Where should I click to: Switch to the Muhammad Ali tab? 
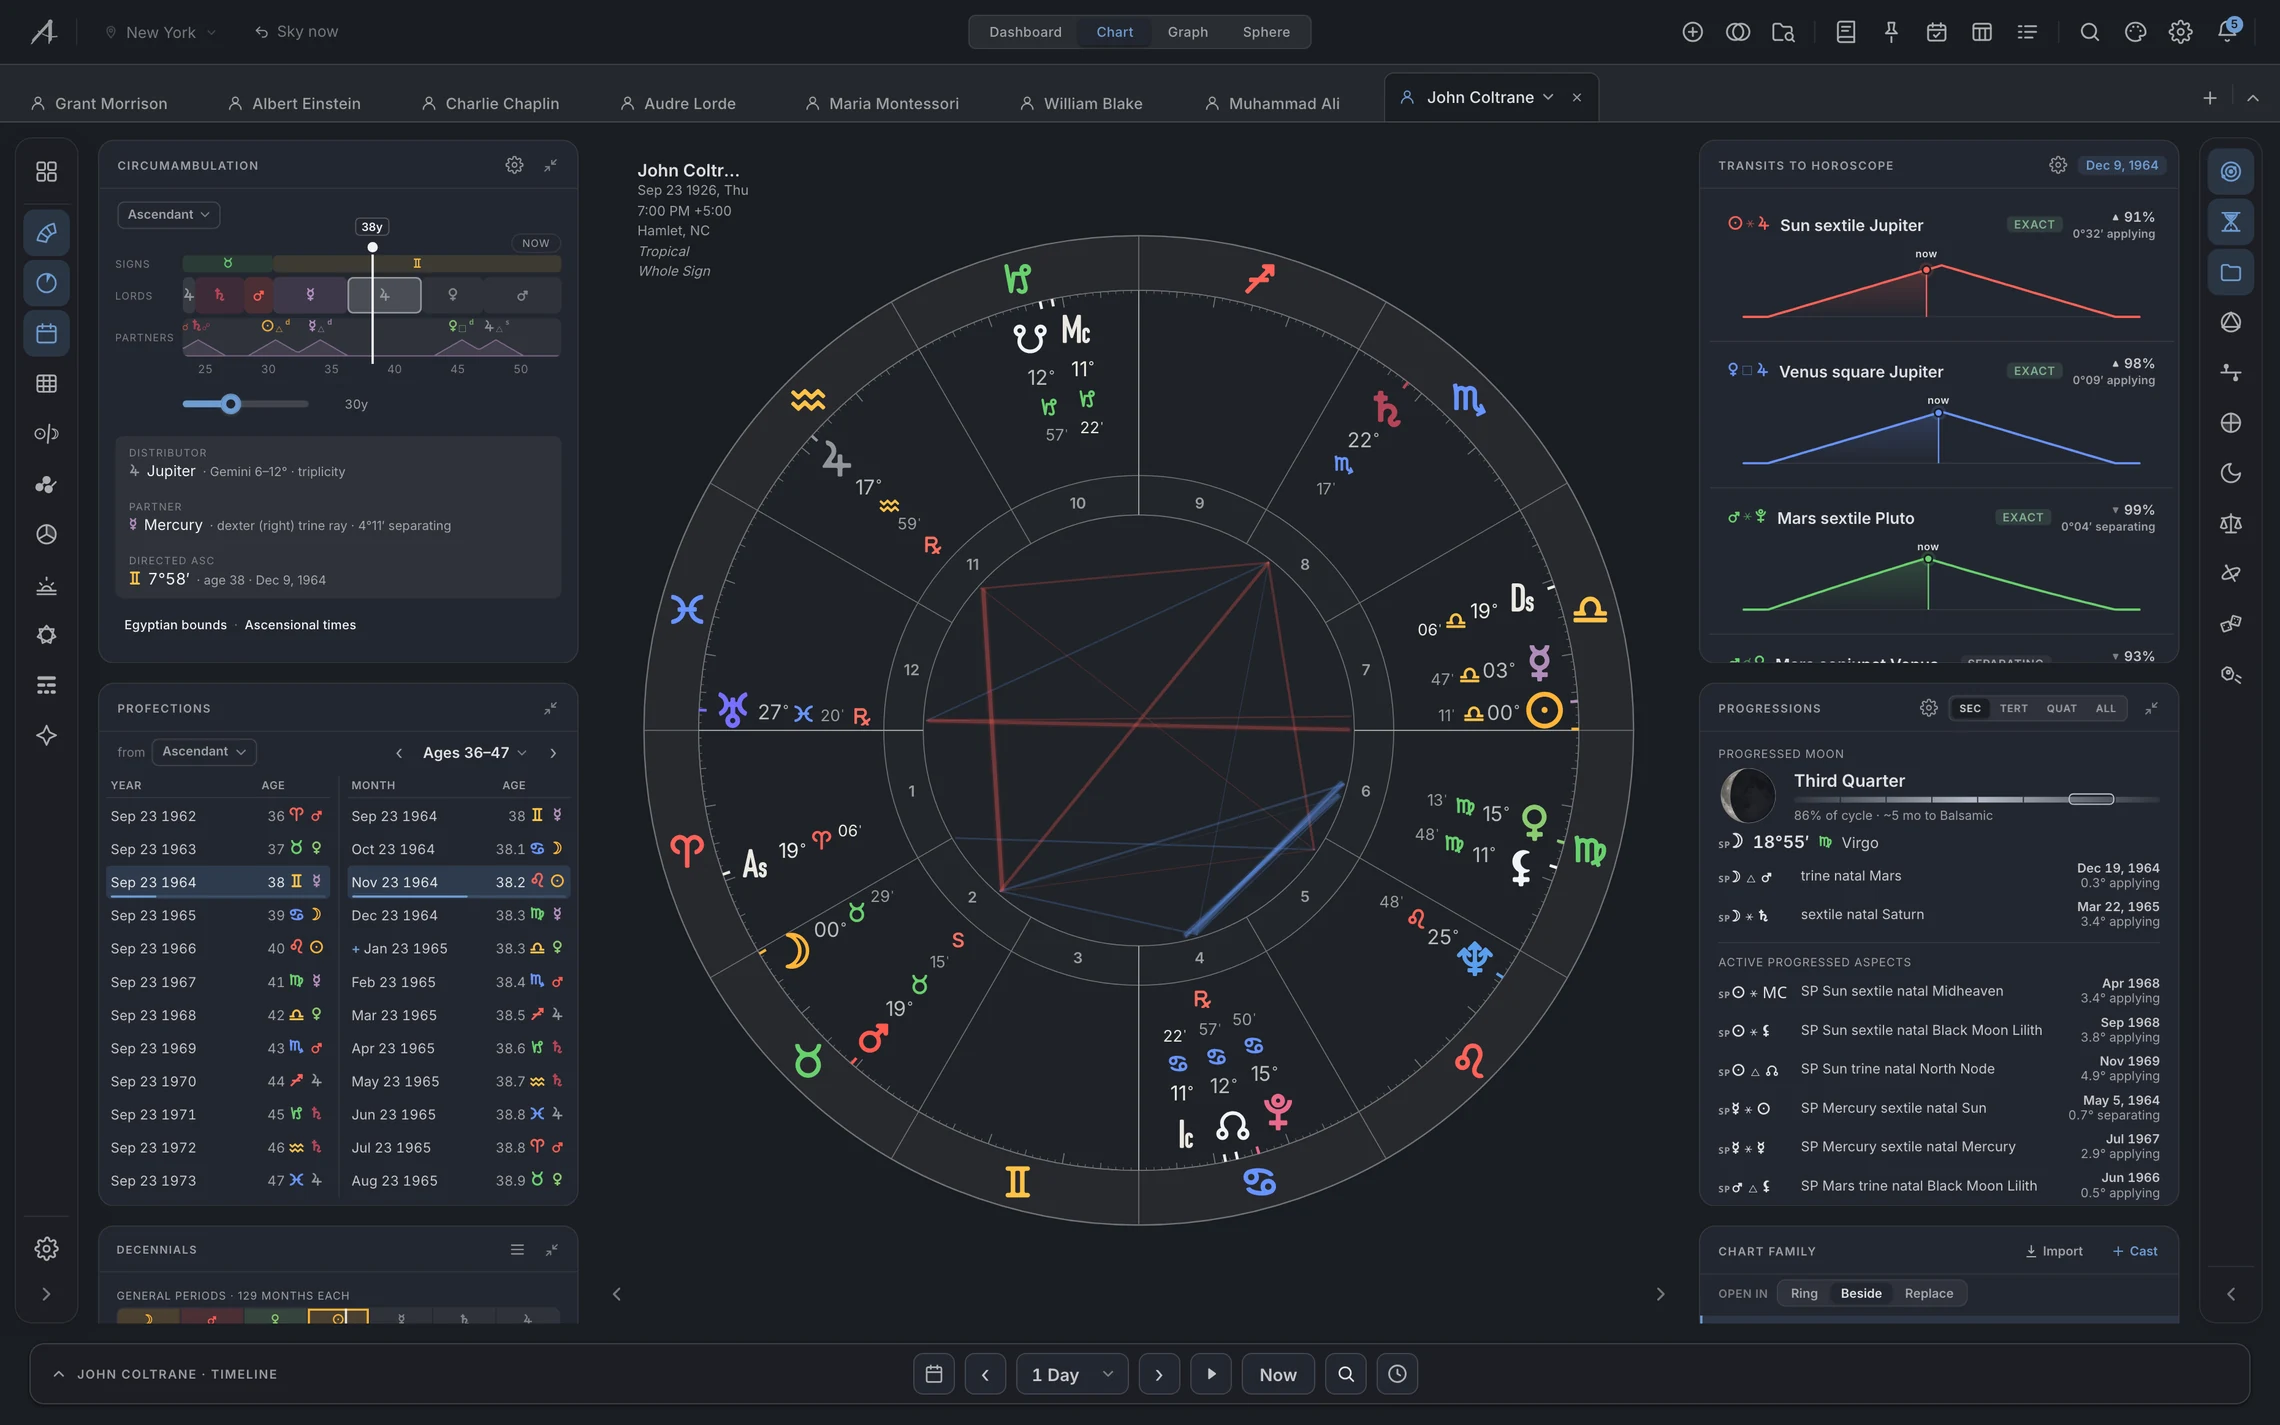[x=1272, y=103]
